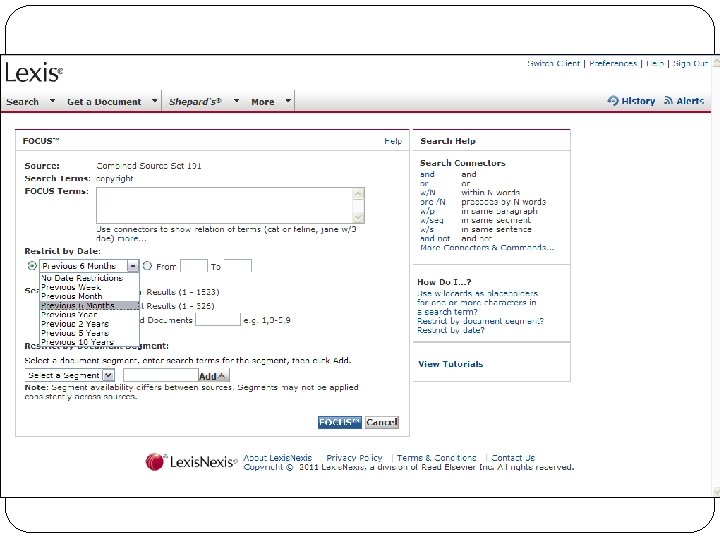The height and width of the screenshot is (540, 720).
Task: Click the More tab
Action: (x=263, y=101)
